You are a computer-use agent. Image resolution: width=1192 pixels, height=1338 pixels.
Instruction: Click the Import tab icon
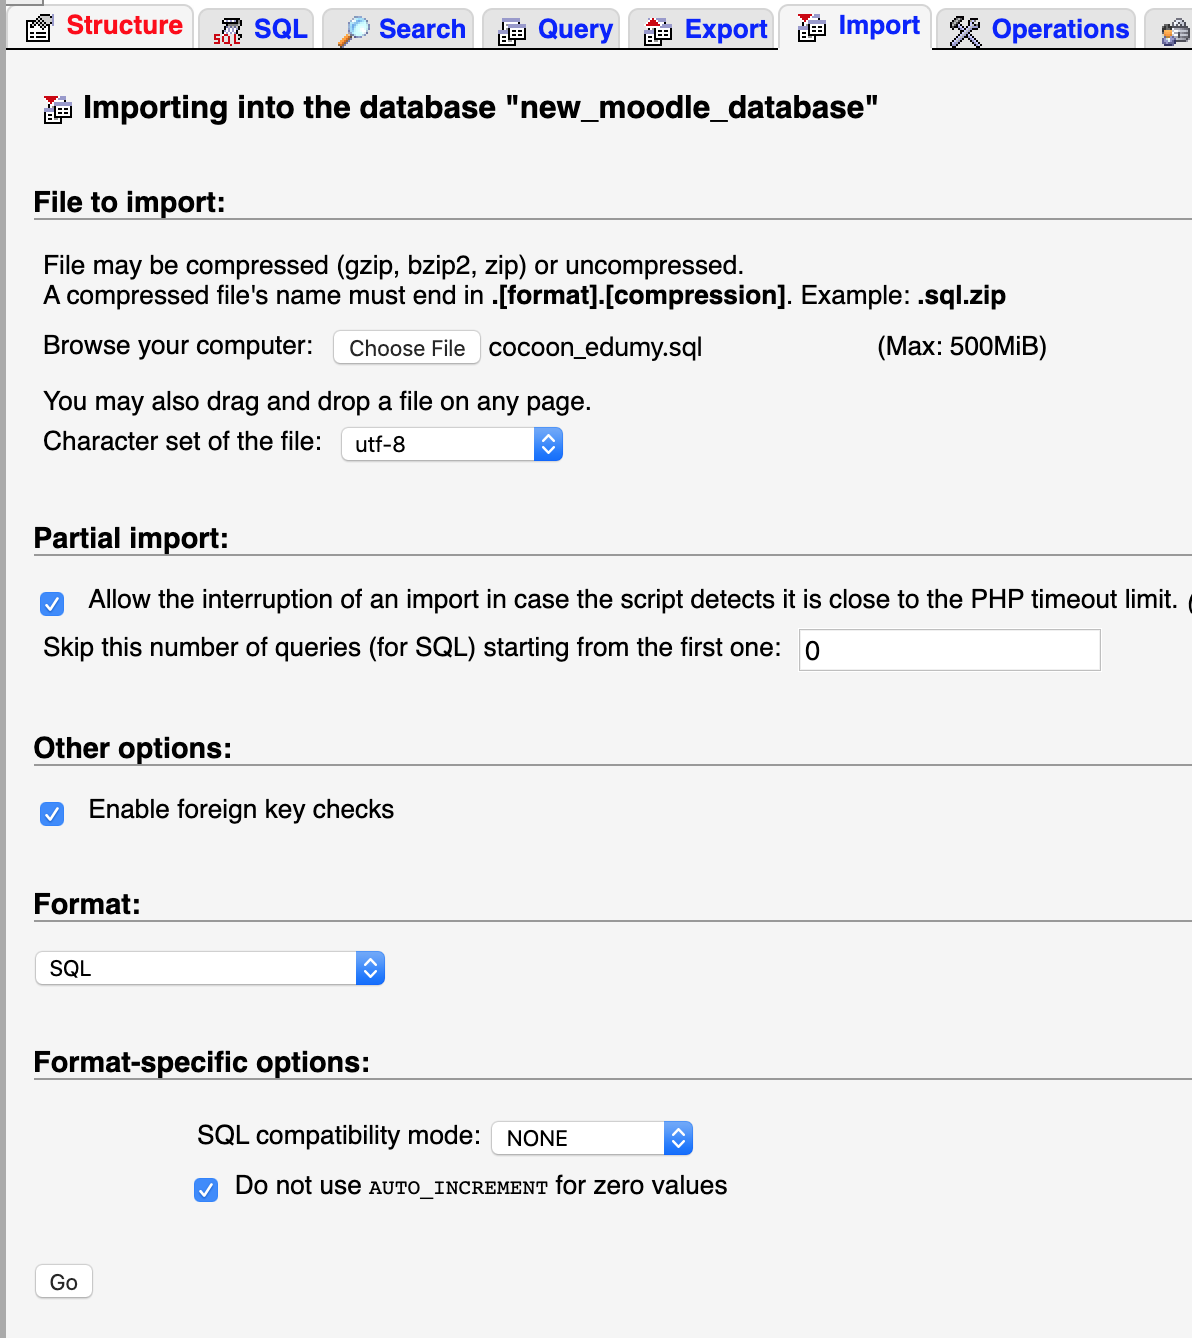(x=812, y=28)
